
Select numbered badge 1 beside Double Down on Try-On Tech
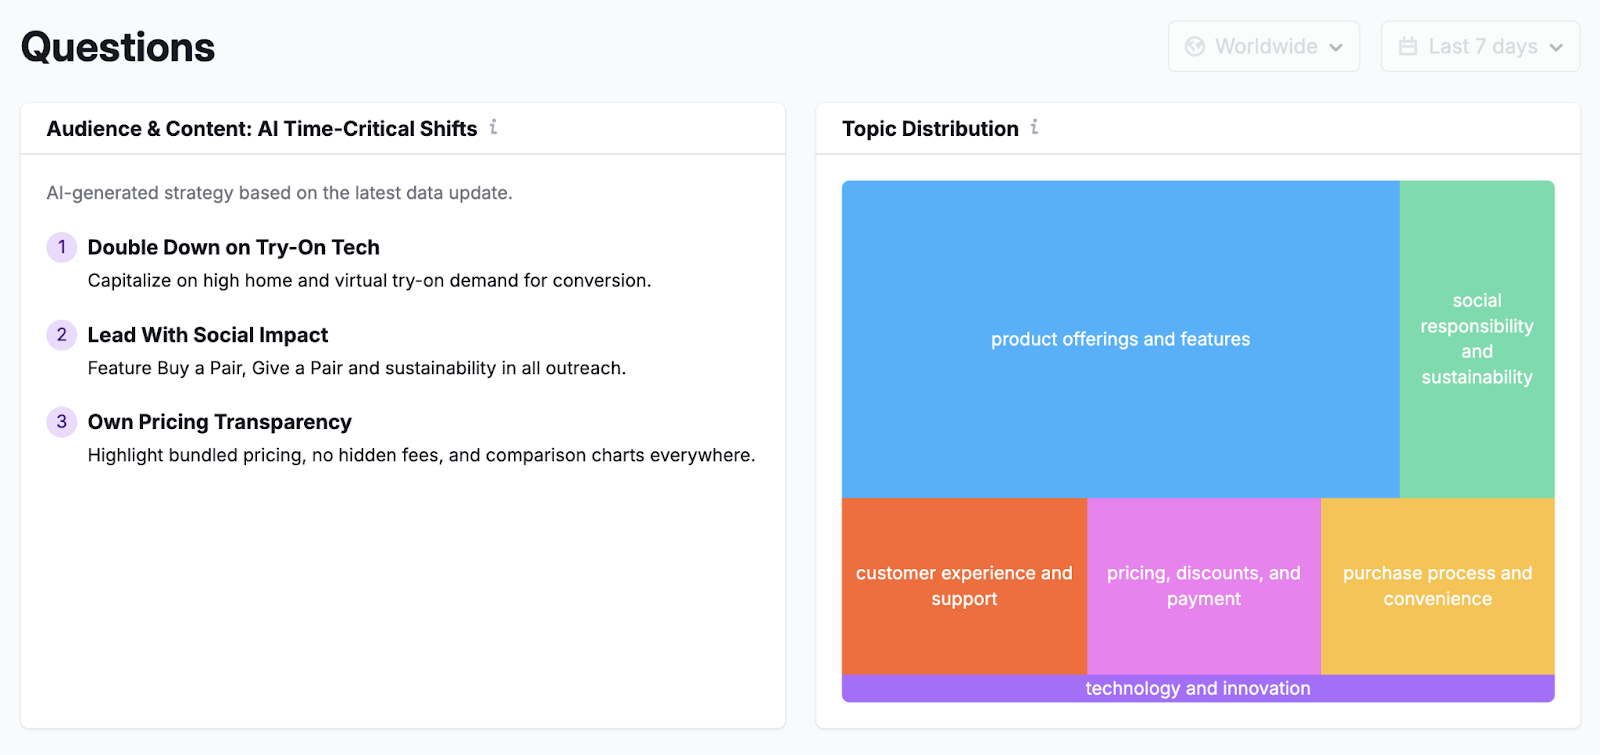pos(61,247)
